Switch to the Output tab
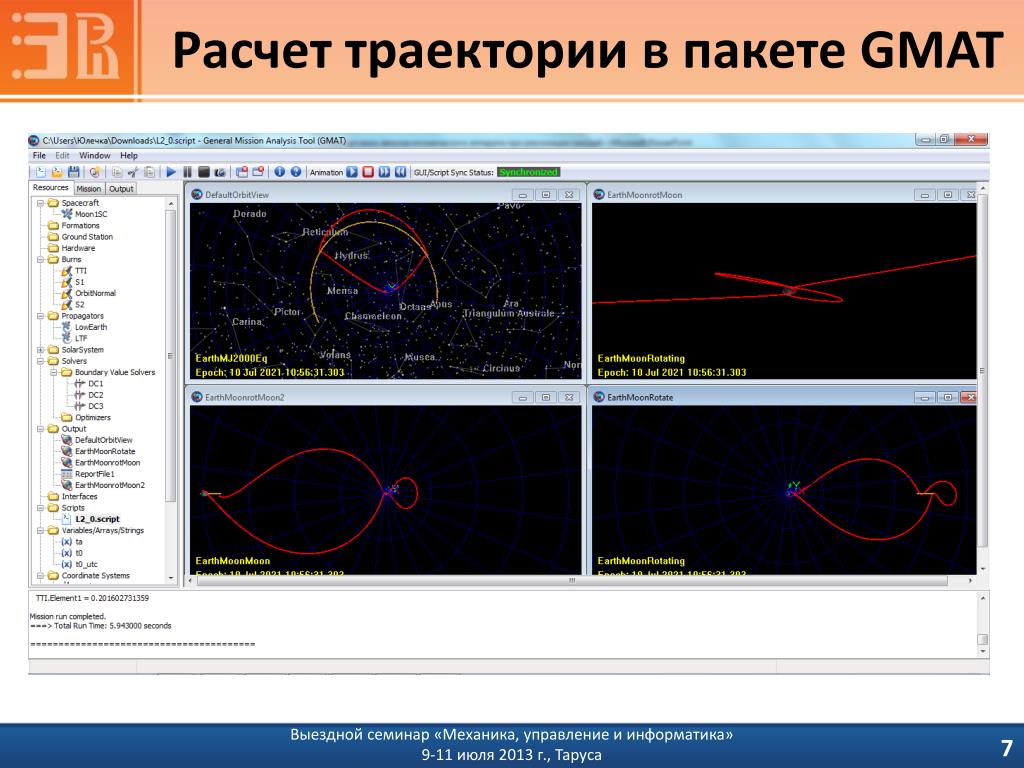The width and height of the screenshot is (1024, 768). pos(121,189)
